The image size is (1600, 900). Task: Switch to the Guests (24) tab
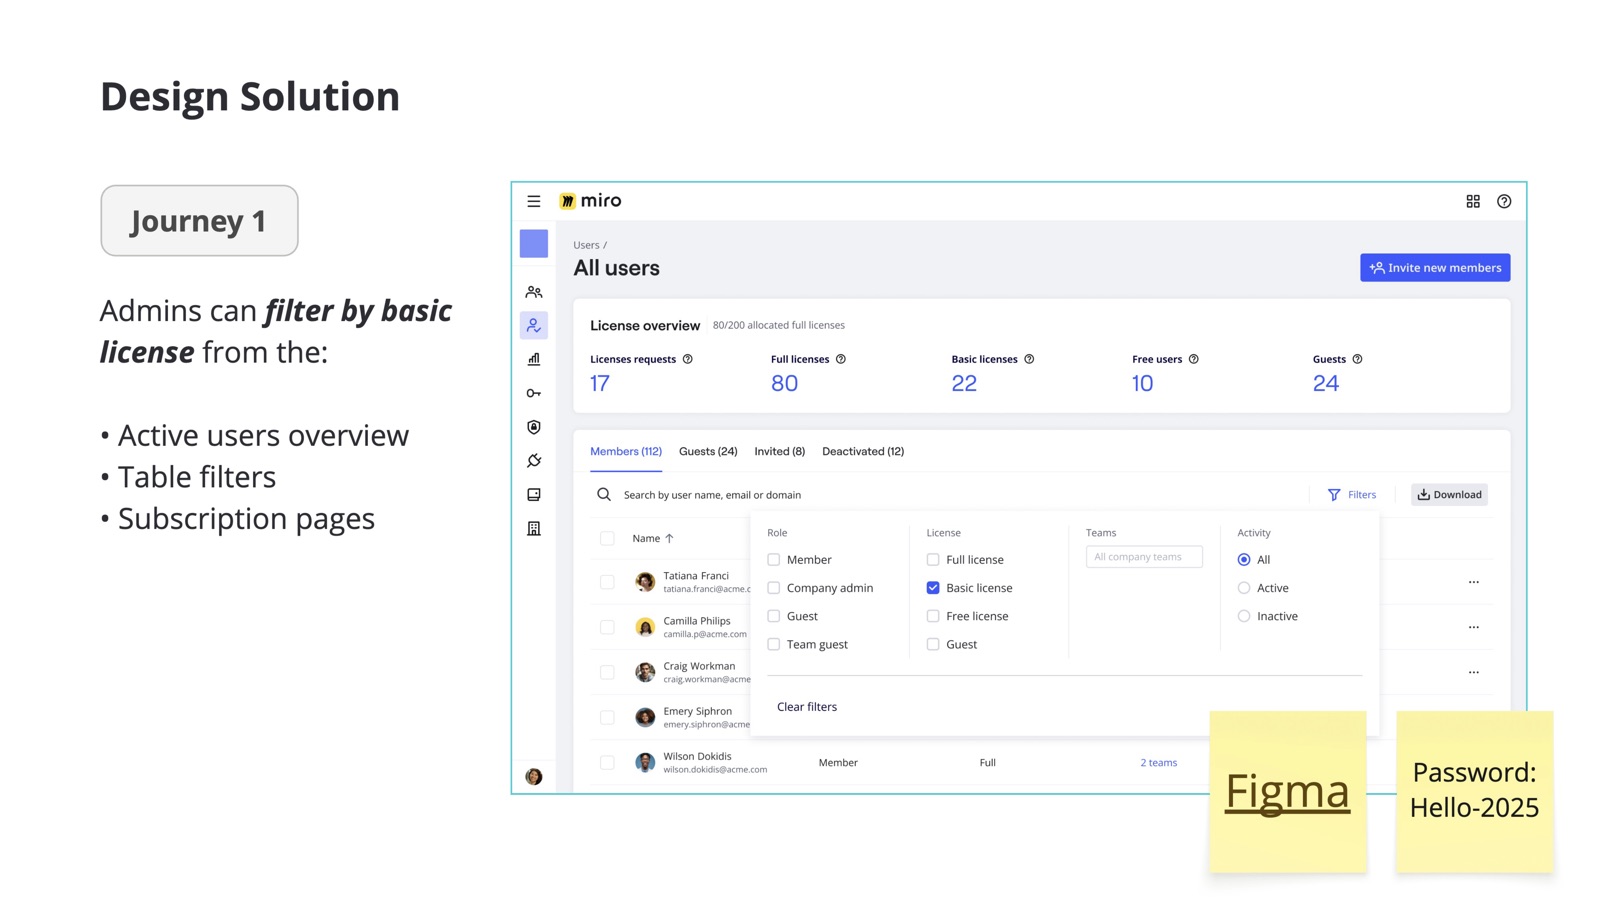point(708,451)
